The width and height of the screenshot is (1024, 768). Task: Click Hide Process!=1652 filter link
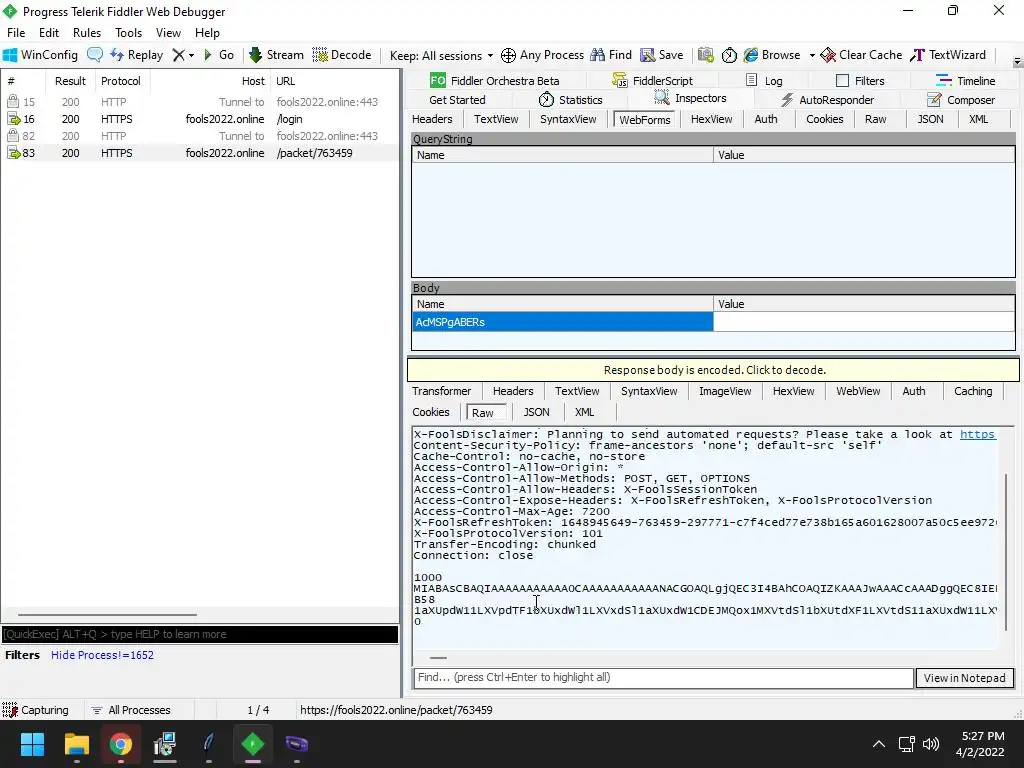tap(103, 655)
